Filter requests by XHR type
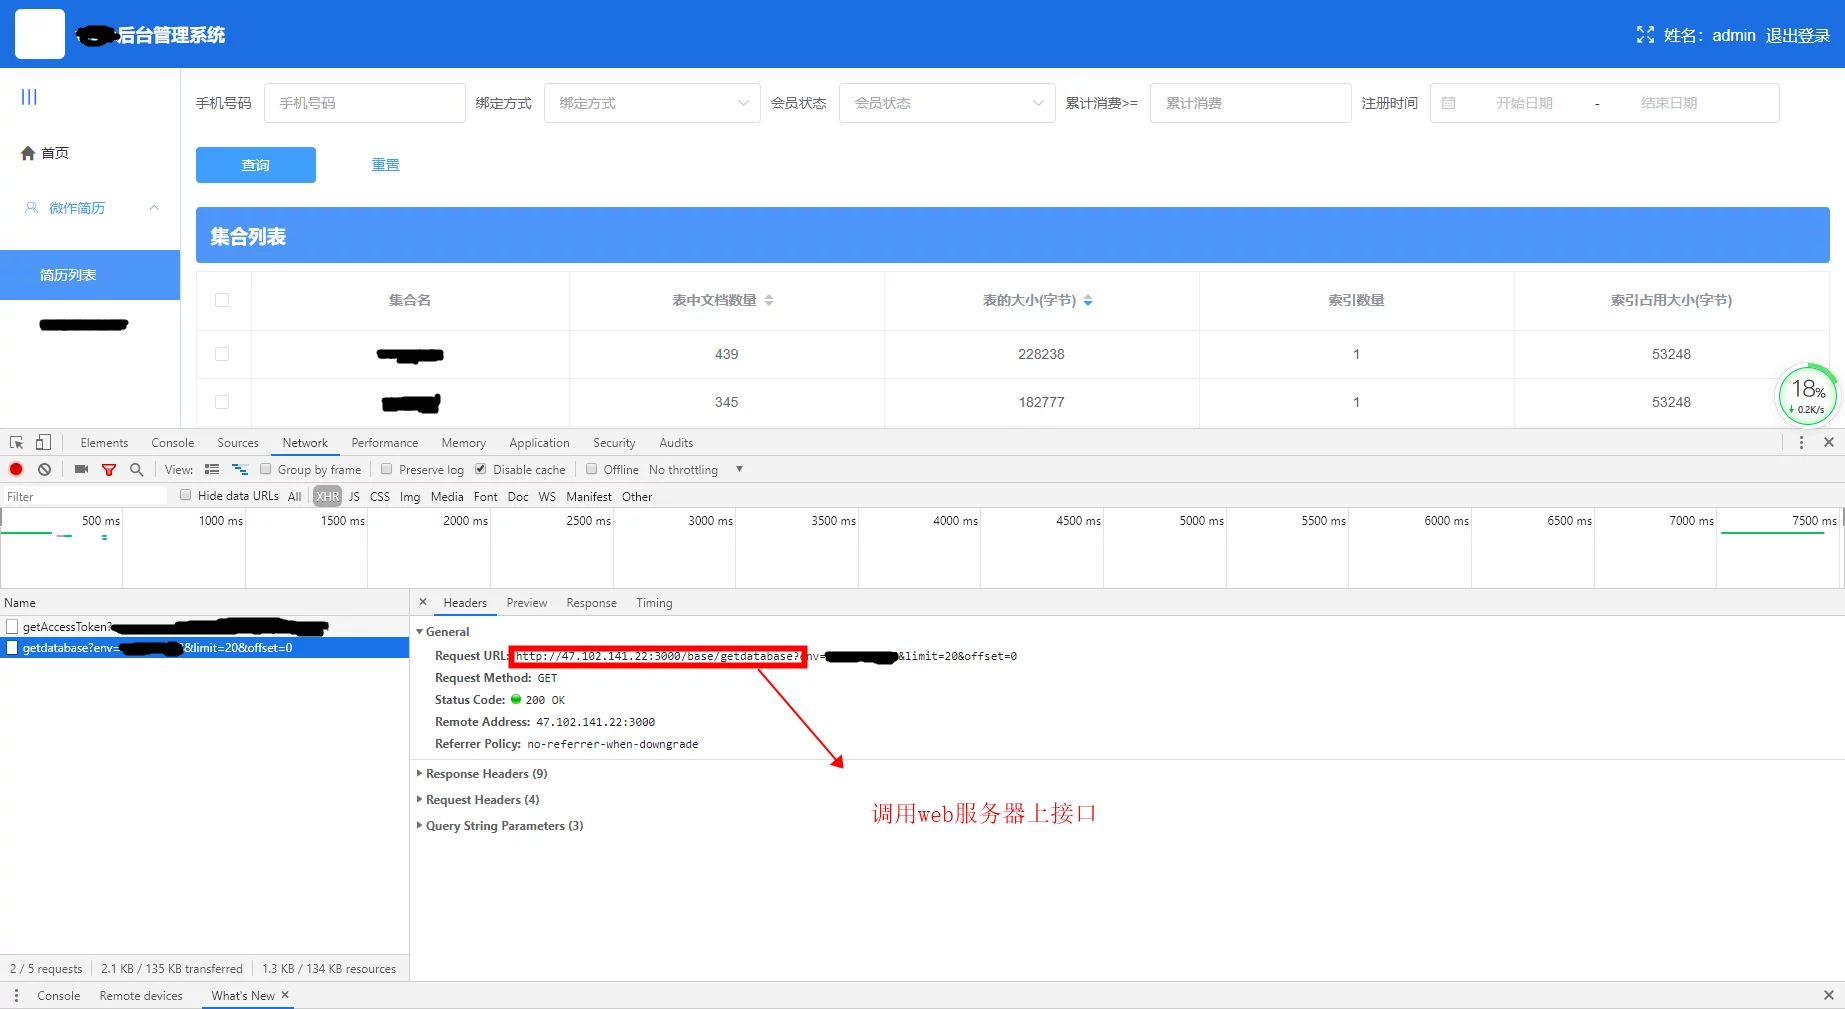This screenshot has height=1009, width=1845. 328,496
